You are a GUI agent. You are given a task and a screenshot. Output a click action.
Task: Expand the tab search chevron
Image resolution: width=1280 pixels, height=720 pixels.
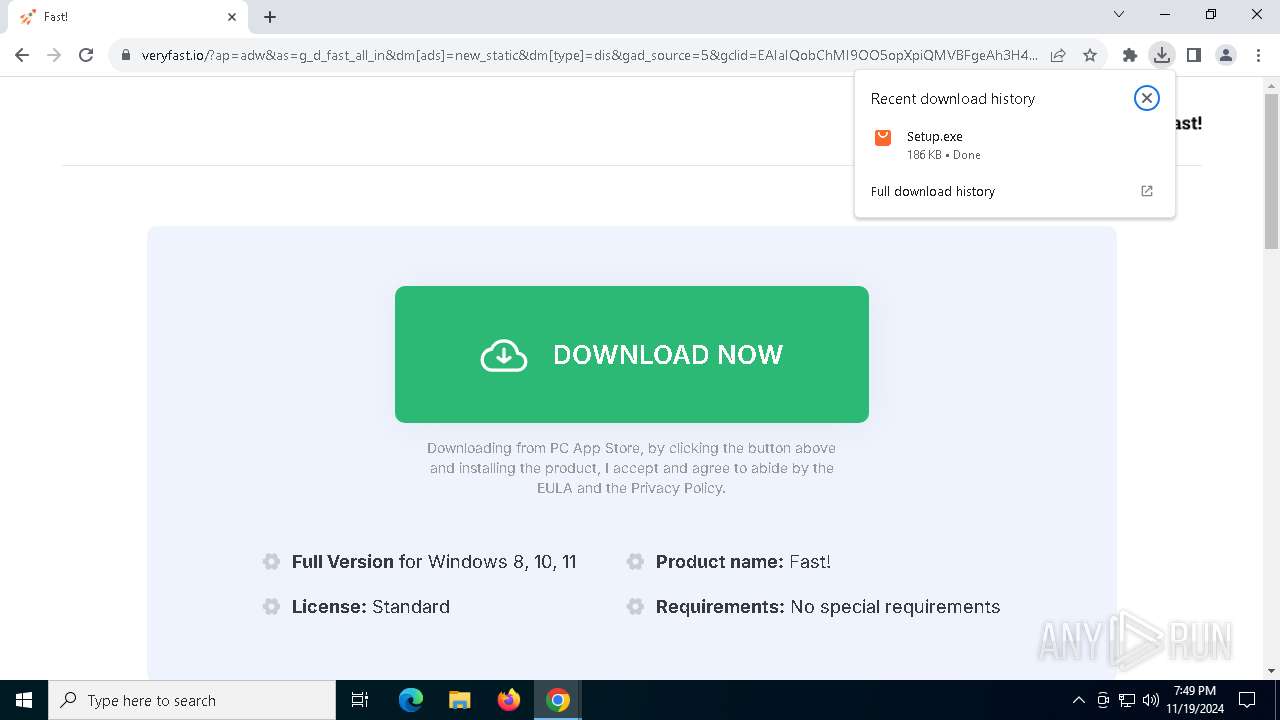coord(1119,14)
